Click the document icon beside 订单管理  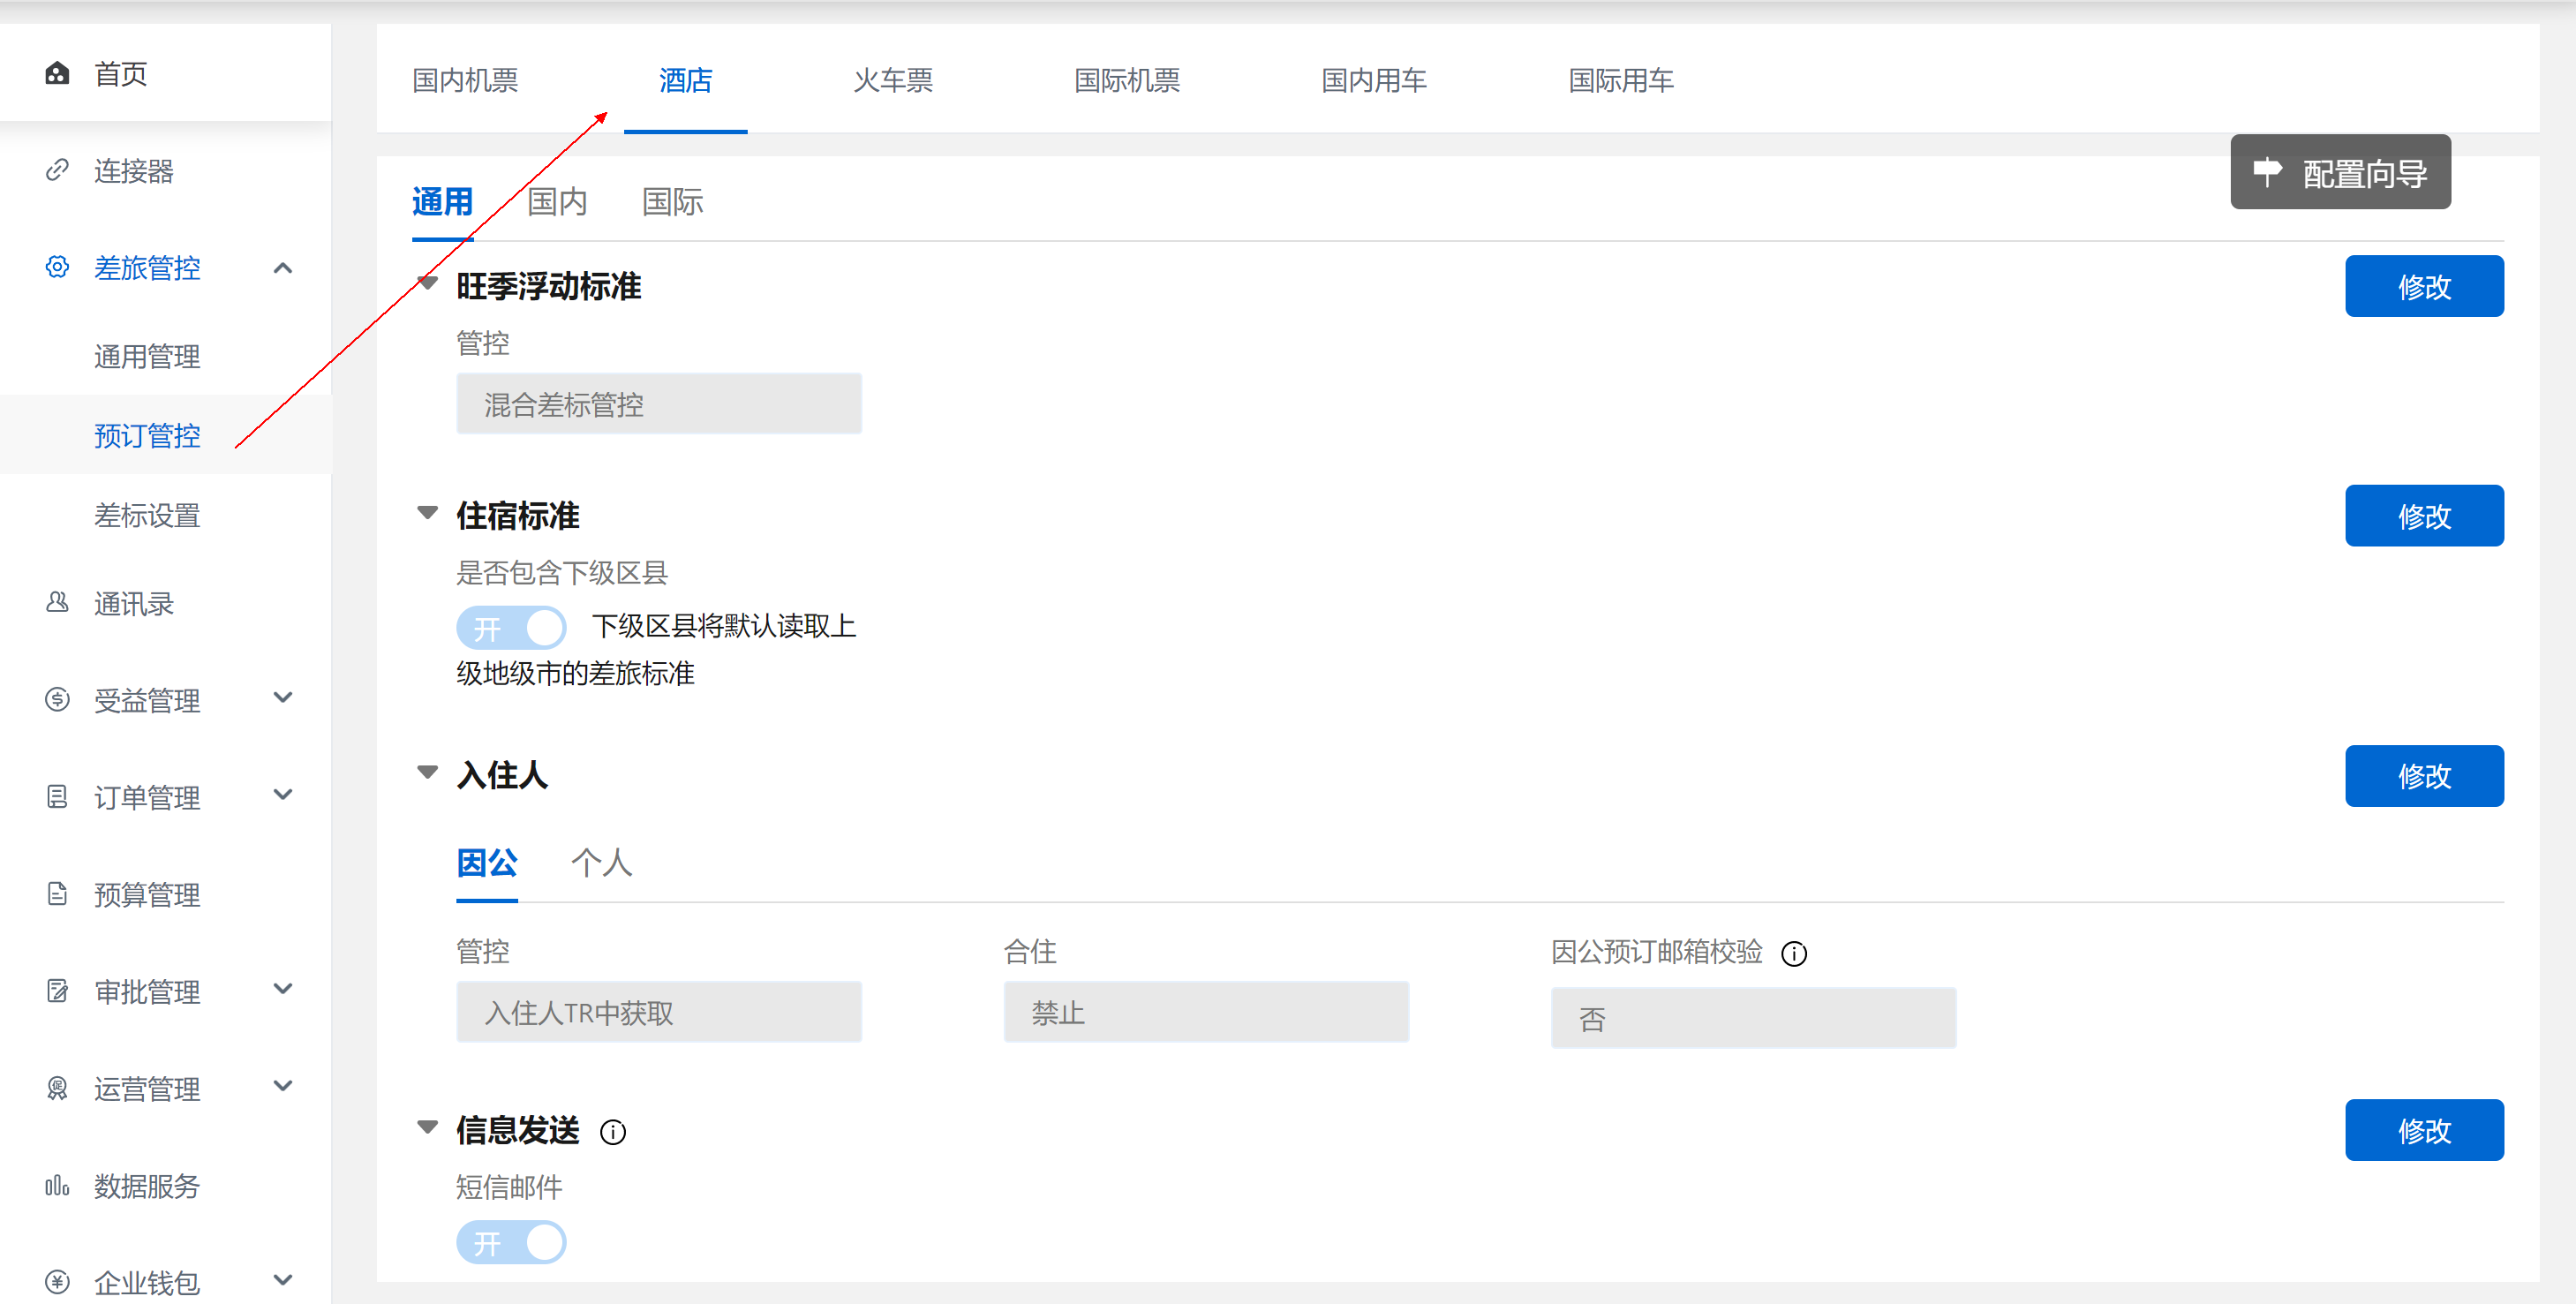click(57, 797)
